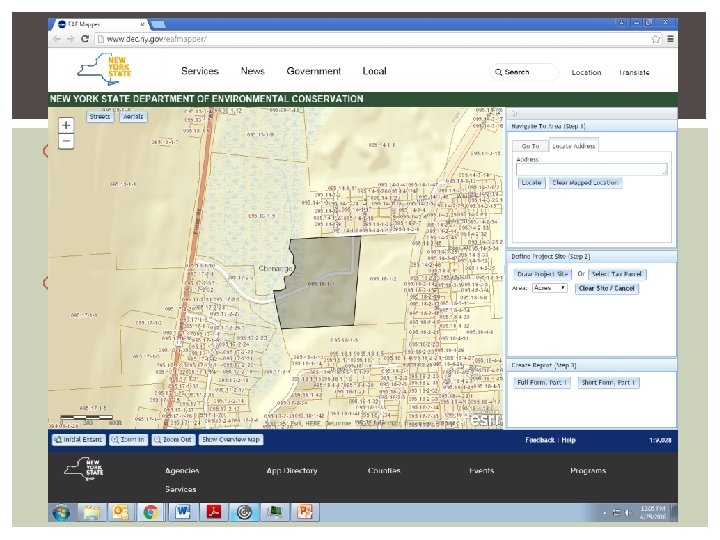Click Events in the footer

click(481, 471)
